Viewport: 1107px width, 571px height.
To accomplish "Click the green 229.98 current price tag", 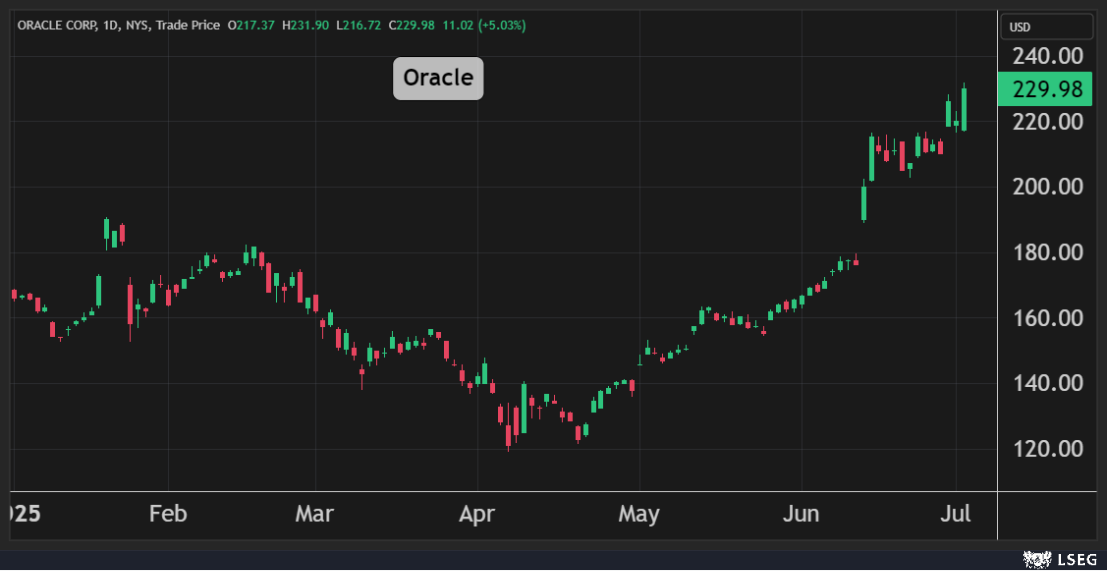I will (1046, 89).
